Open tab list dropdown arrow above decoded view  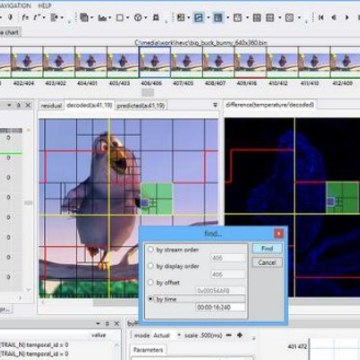pos(215,105)
